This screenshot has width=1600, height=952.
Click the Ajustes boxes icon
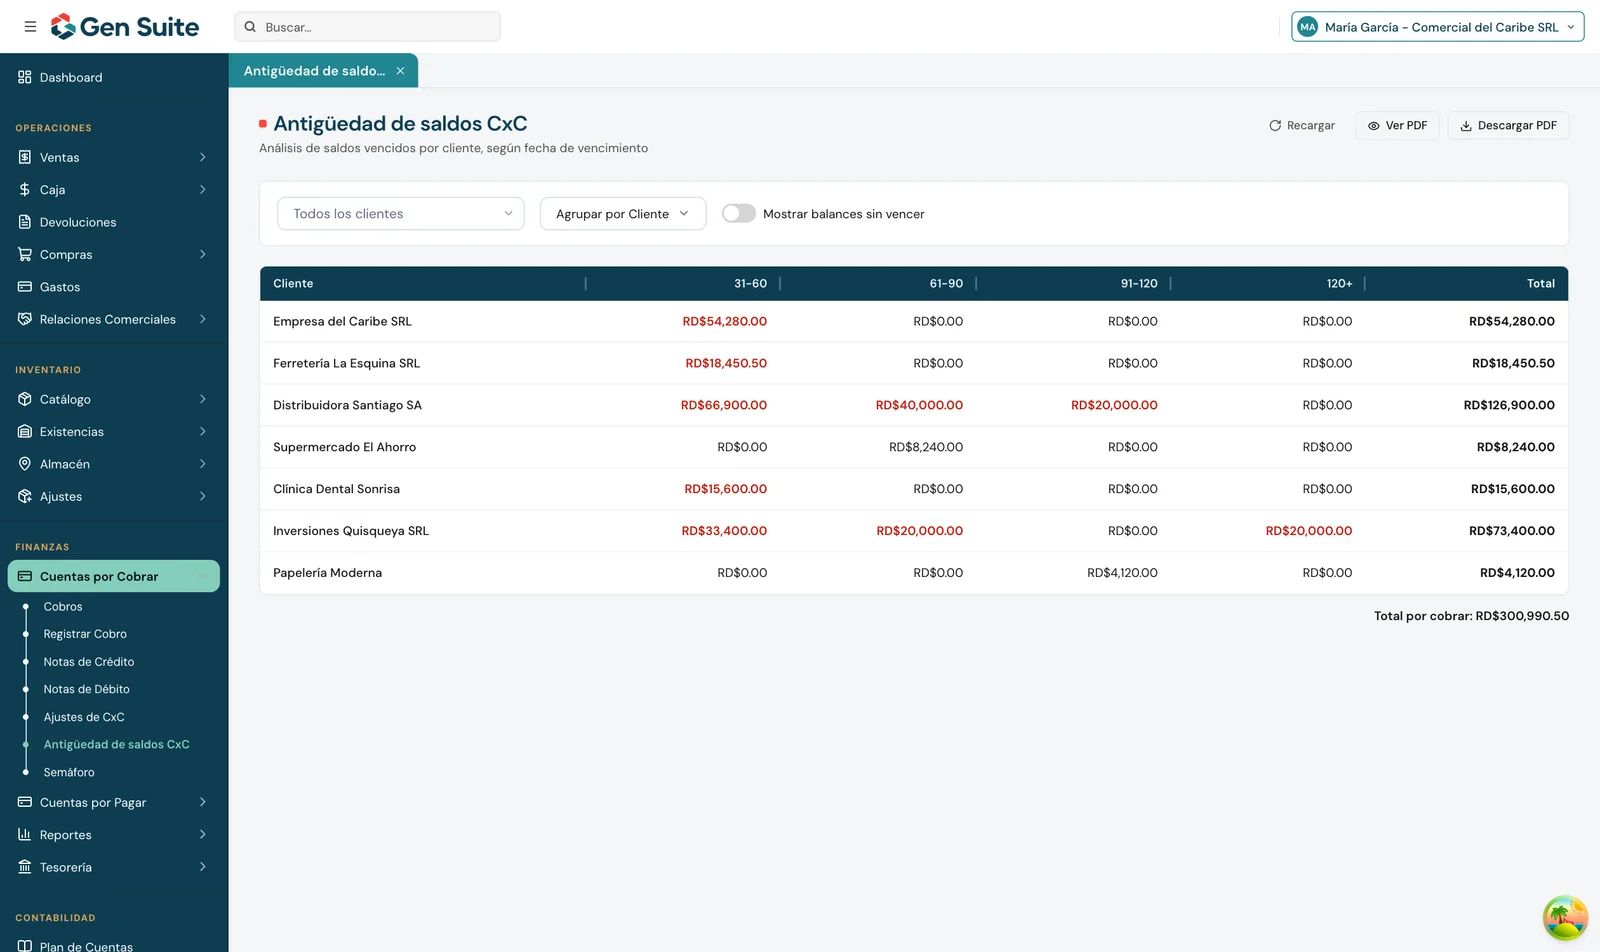(x=25, y=496)
